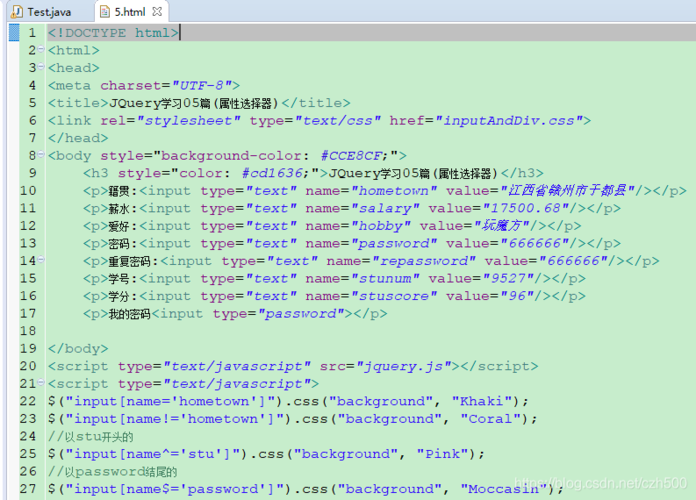The width and height of the screenshot is (696, 500).
Task: Collapse the fold marker on line 14
Action: coord(41,259)
